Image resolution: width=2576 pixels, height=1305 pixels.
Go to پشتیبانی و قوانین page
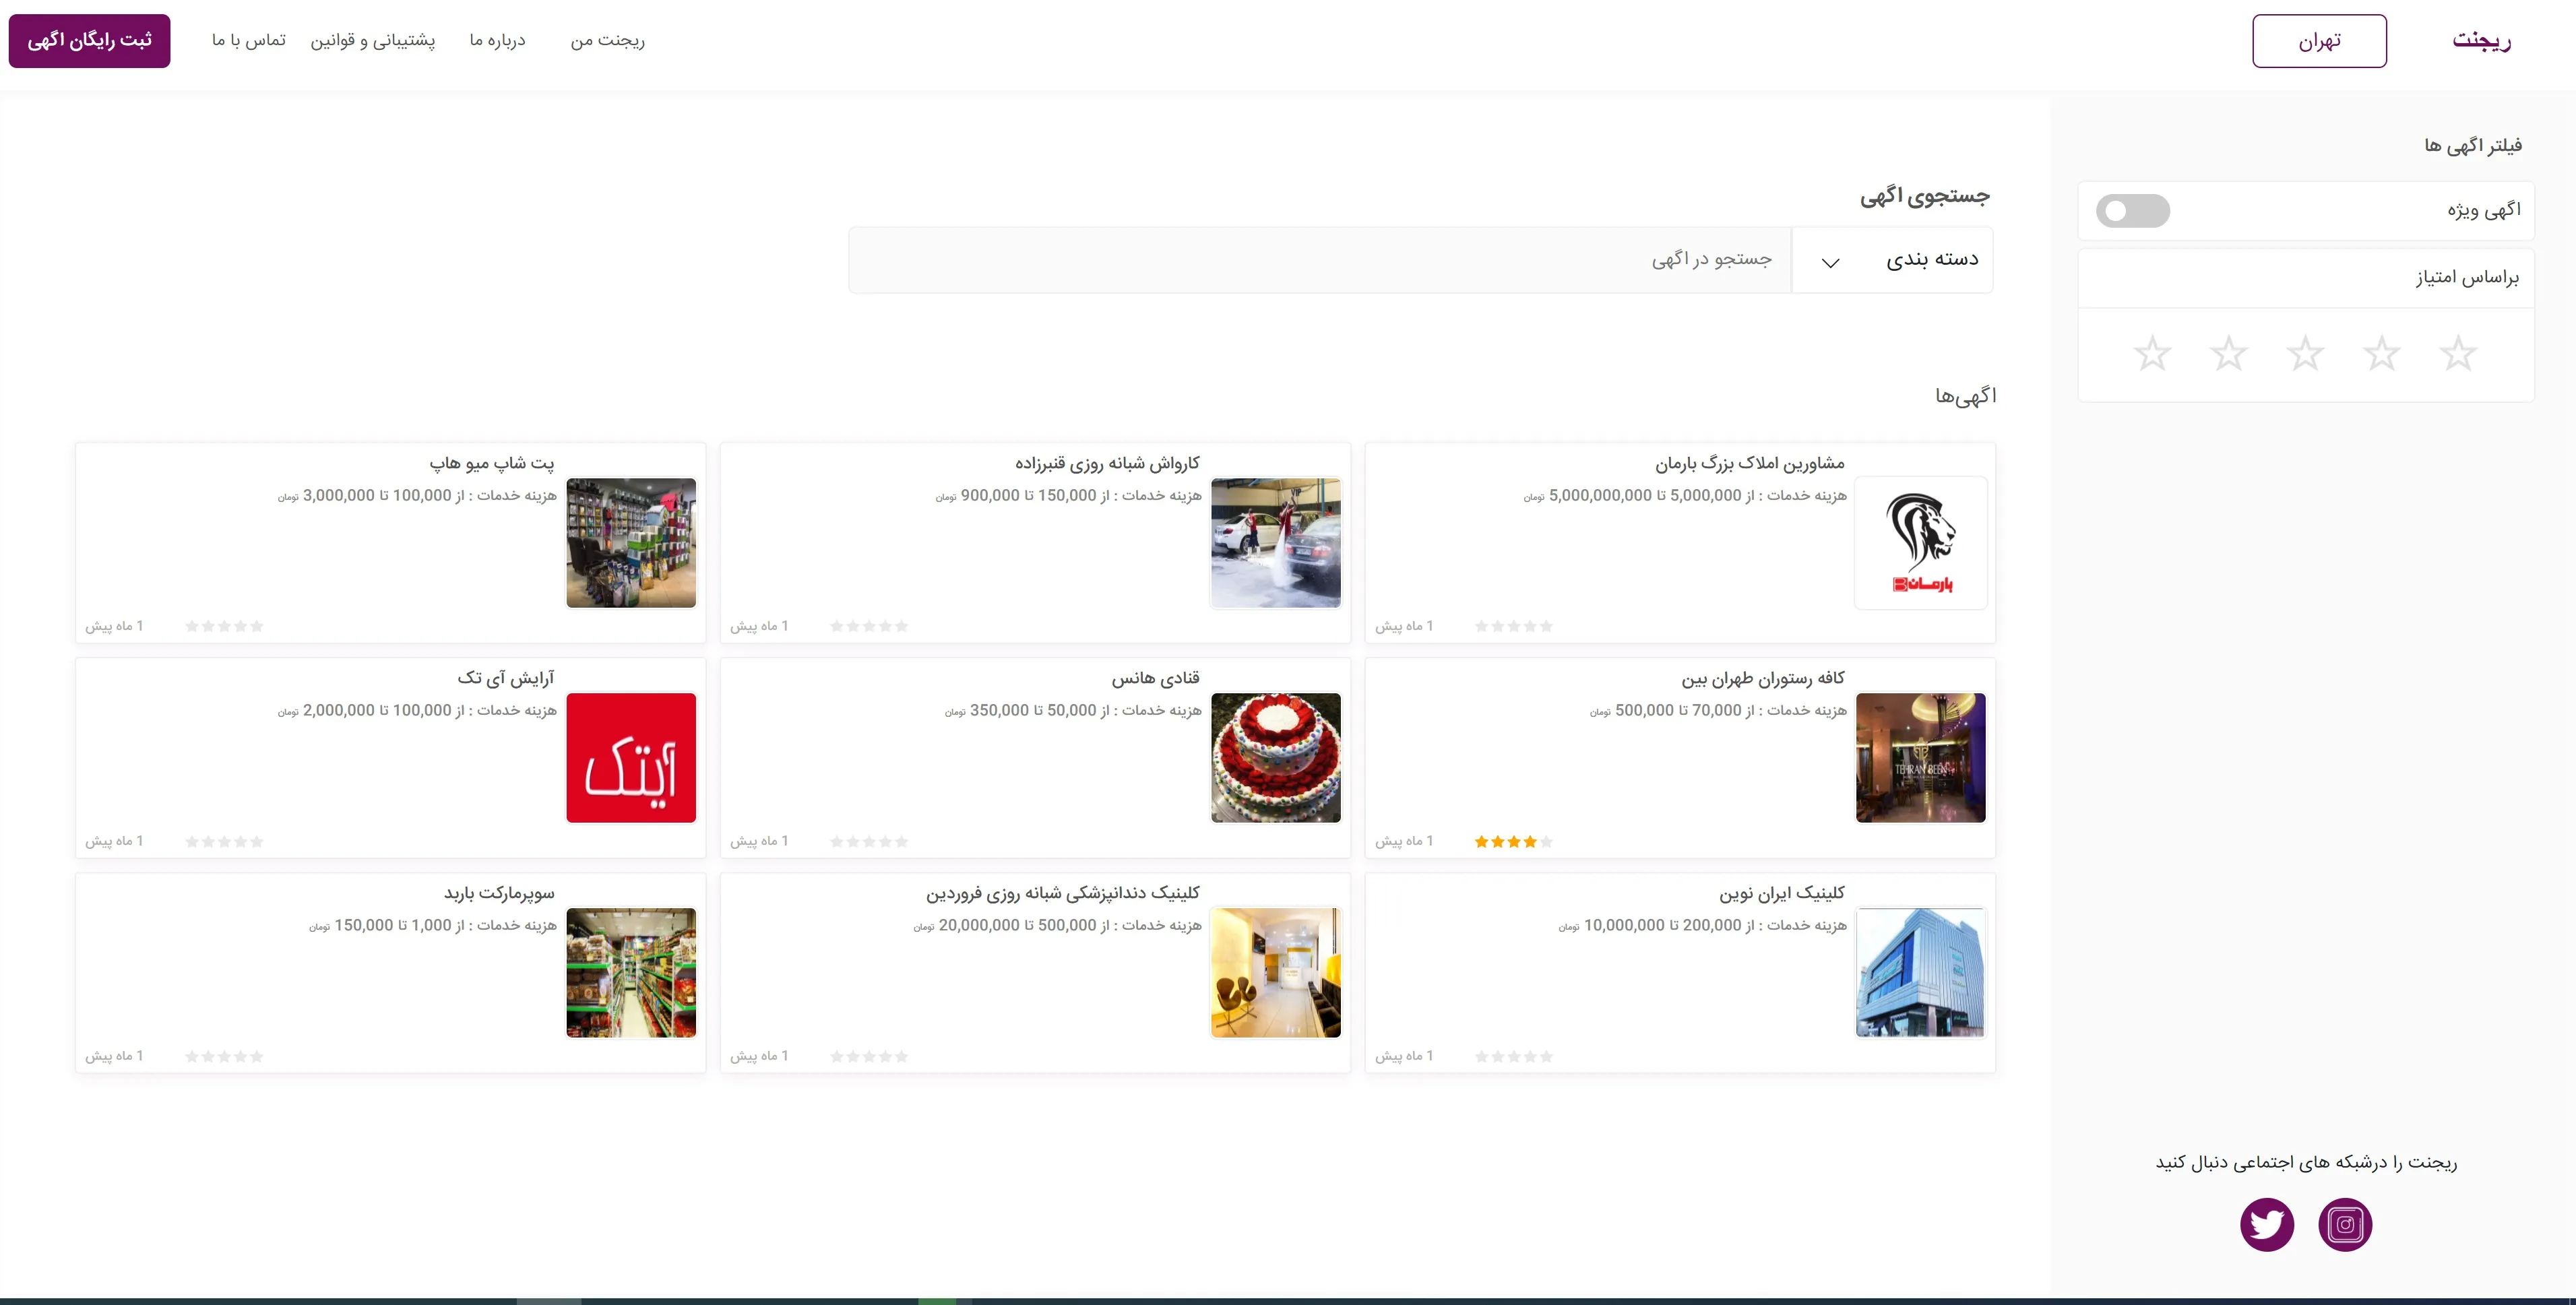click(x=372, y=40)
